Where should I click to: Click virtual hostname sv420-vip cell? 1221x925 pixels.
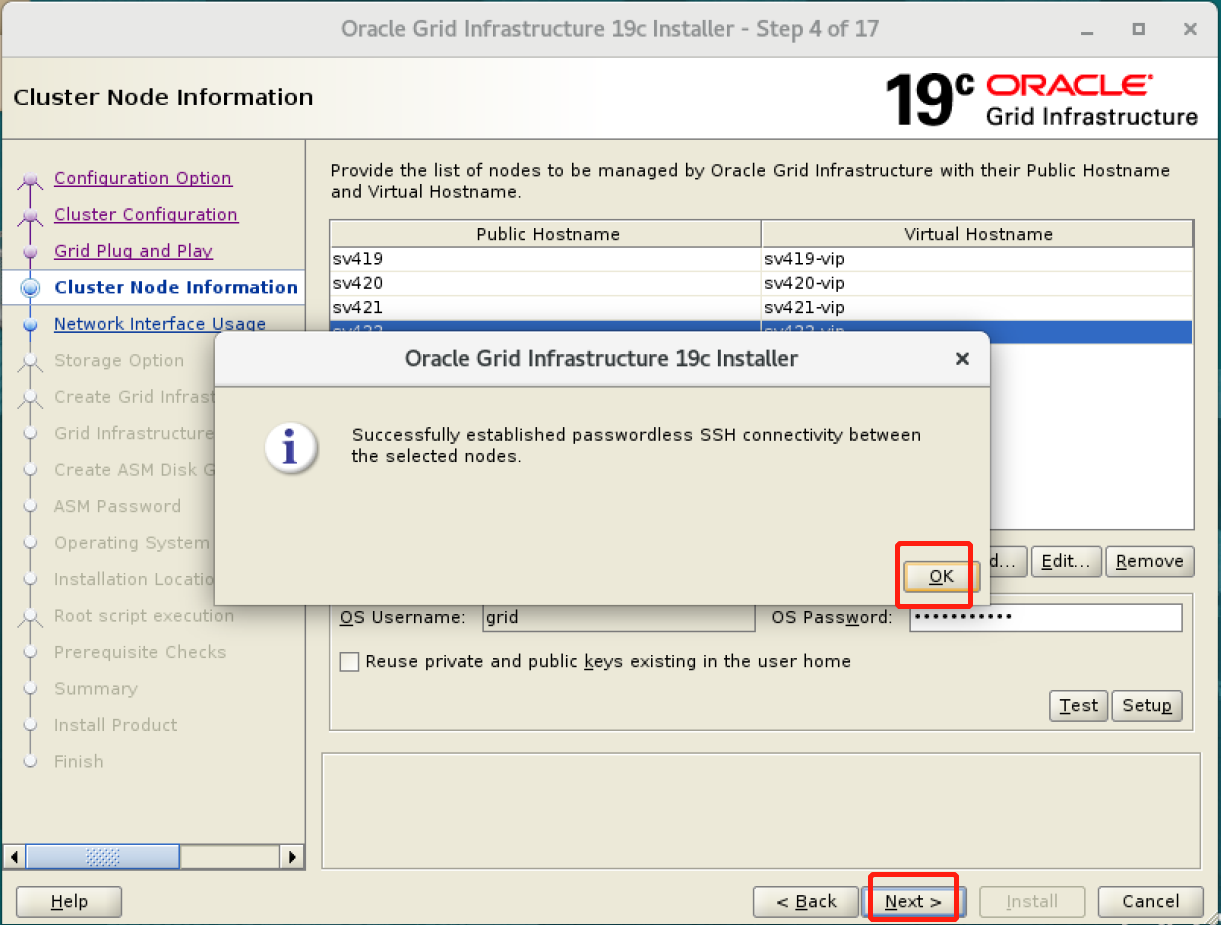click(x=977, y=283)
